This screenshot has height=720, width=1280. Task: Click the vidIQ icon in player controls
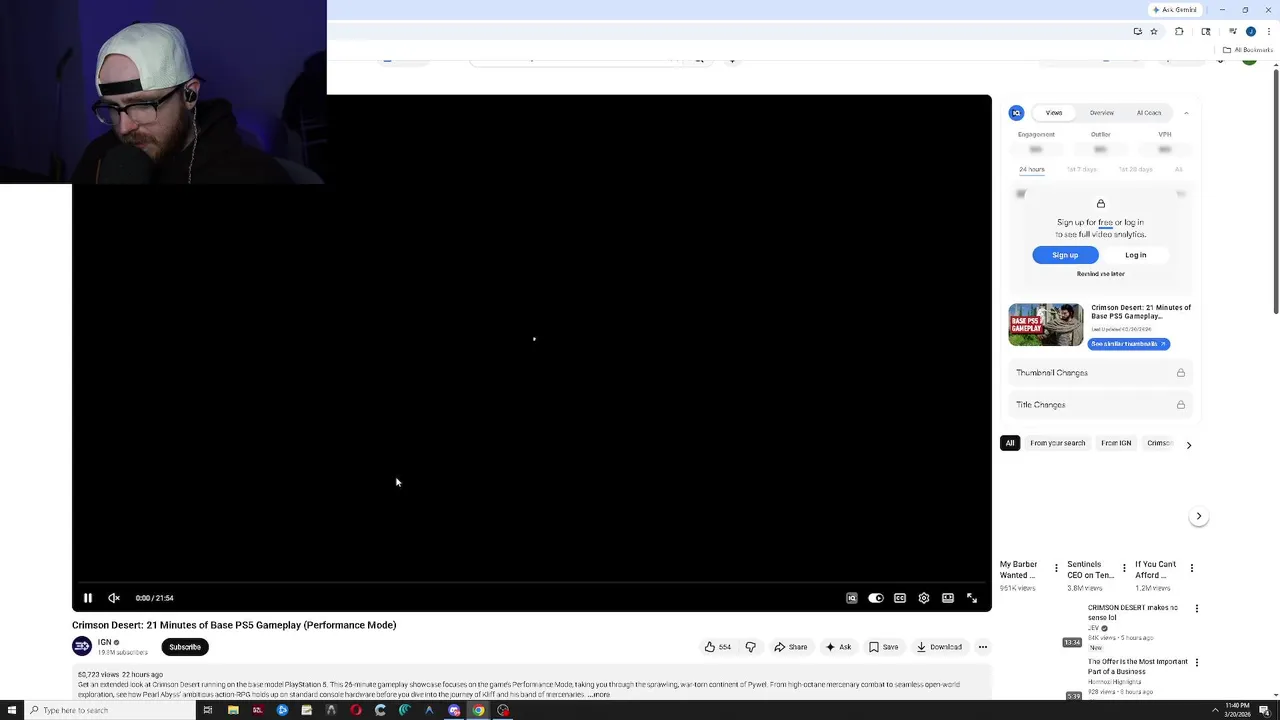[x=852, y=598]
